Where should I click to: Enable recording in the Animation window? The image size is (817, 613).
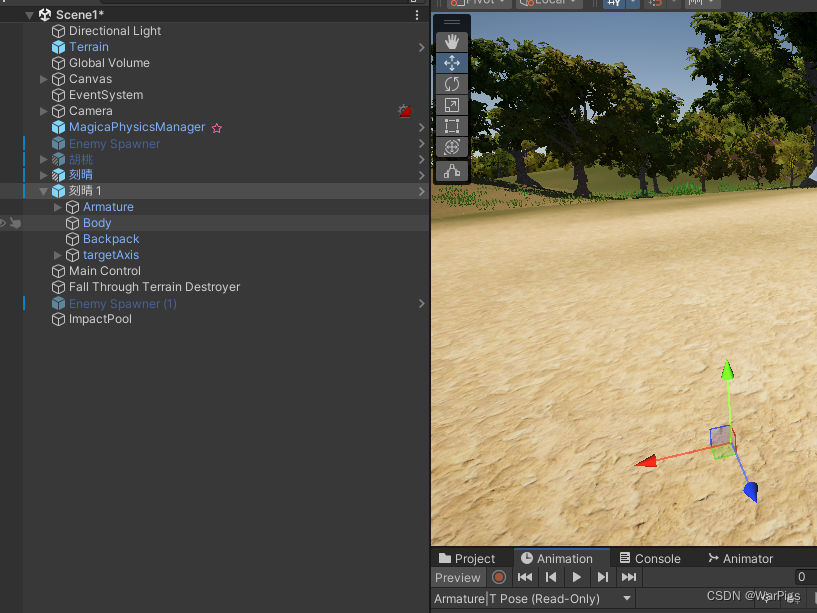tap(499, 577)
